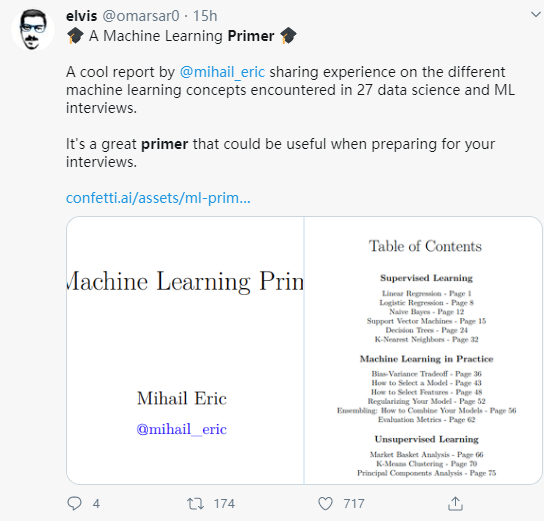Open the Table of Contents image
Screen dimensions: 544x521
pos(423,350)
